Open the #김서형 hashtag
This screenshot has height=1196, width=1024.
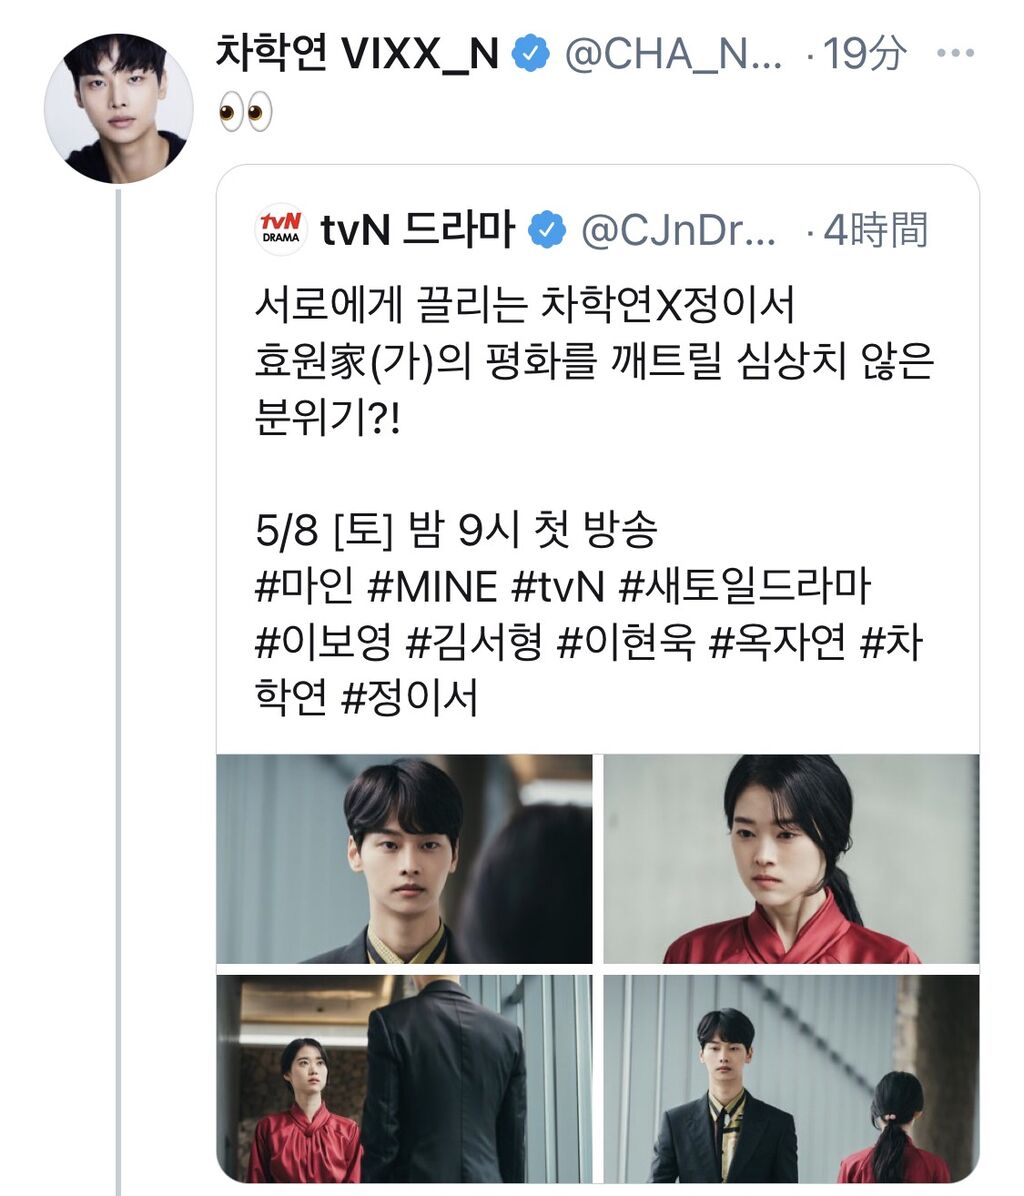click(x=474, y=642)
